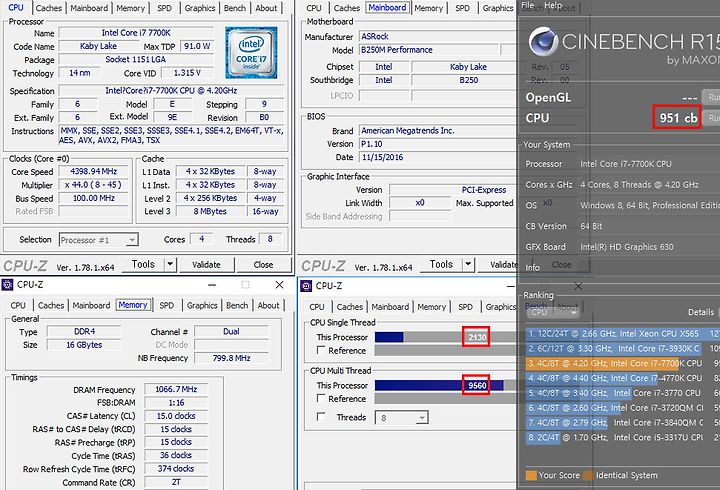Viewport: 720px width, 490px height.
Task: Click the Run button next to the CPU score
Action: 712,118
